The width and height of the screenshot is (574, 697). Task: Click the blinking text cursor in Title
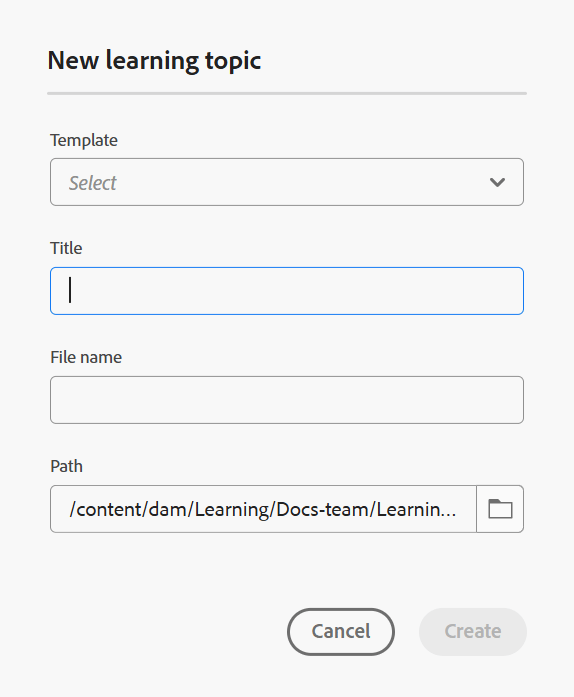tap(70, 290)
